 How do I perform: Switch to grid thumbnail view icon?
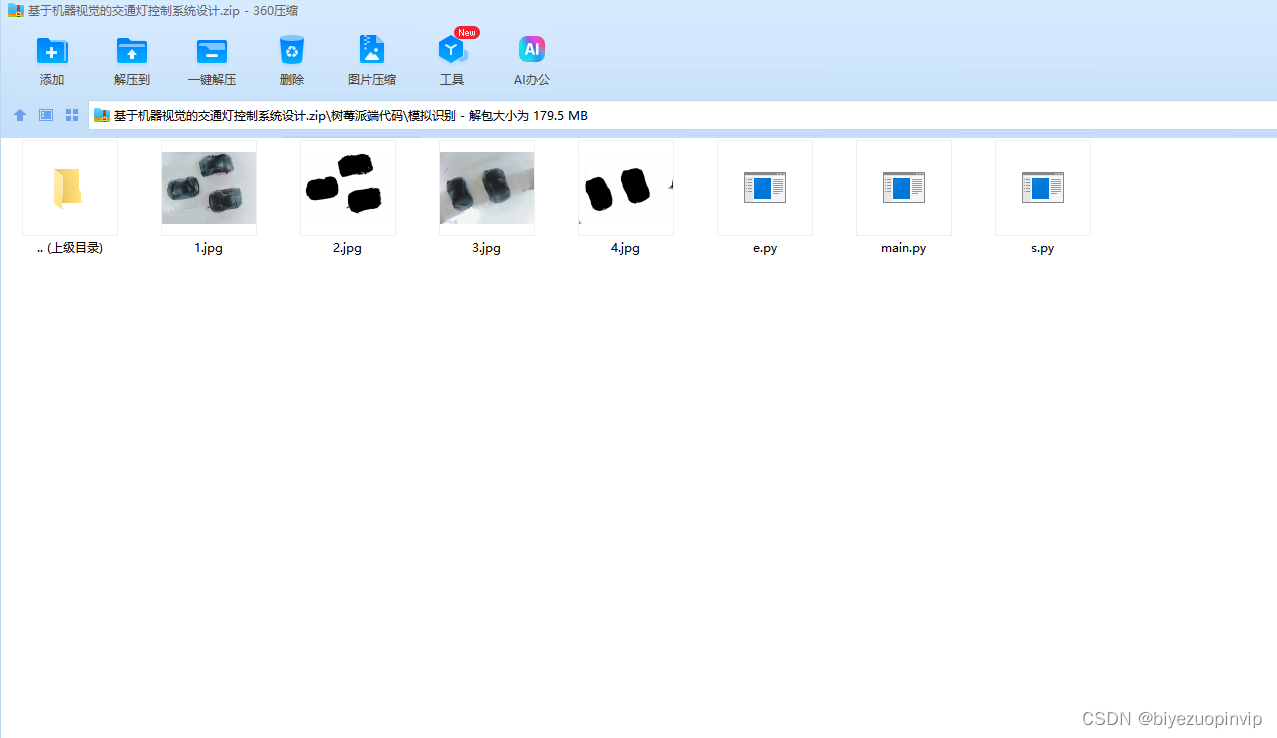pos(72,115)
